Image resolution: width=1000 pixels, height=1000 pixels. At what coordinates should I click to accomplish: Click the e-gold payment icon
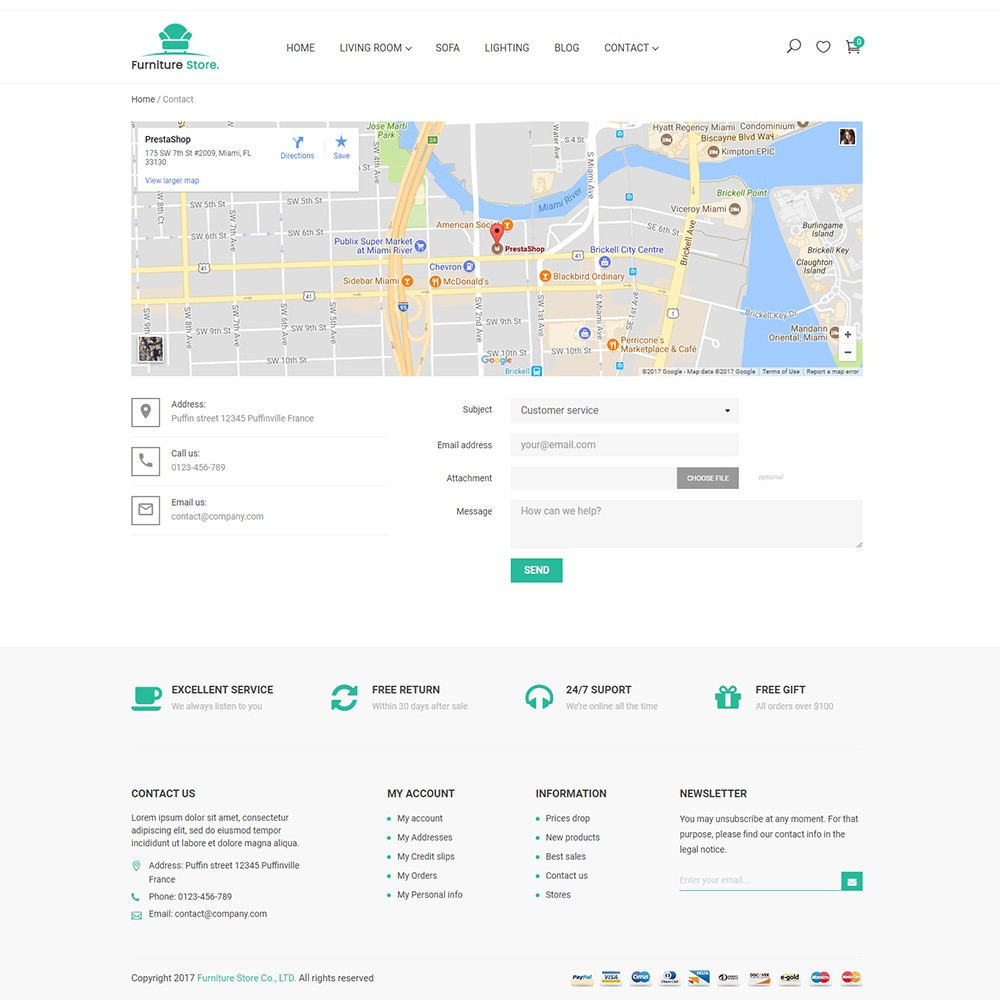pos(790,978)
